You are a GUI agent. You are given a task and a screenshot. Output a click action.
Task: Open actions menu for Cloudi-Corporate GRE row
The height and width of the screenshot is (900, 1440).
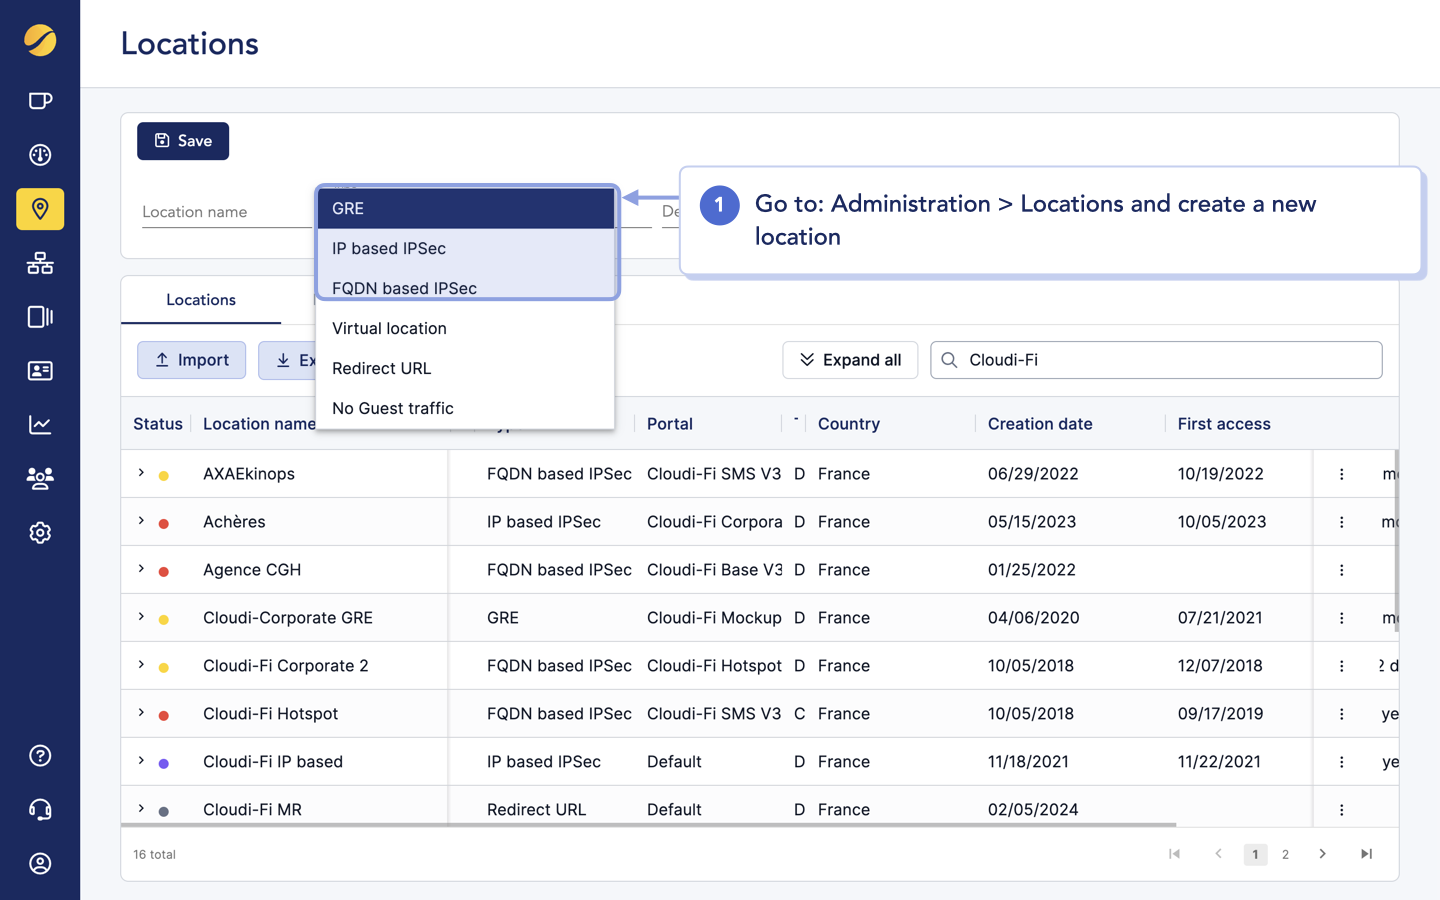pos(1342,618)
